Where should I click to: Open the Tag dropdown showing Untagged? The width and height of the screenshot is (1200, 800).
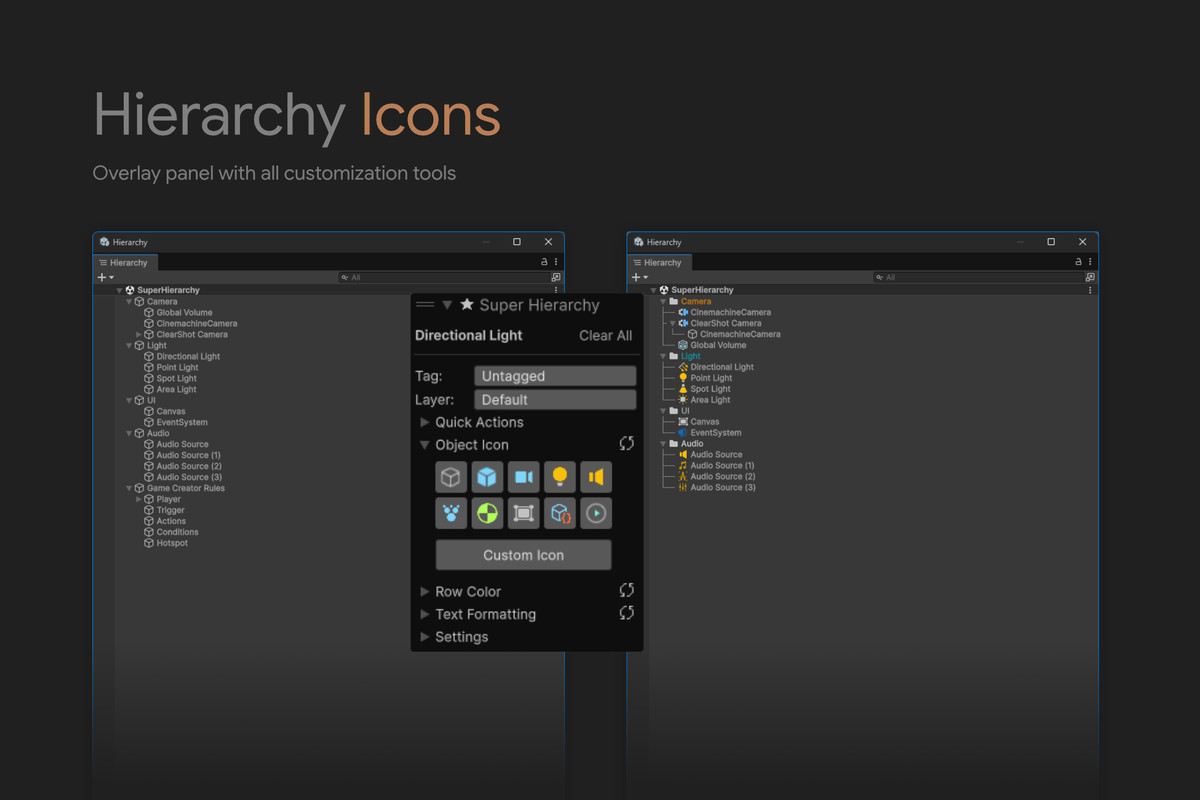pyautogui.click(x=555, y=376)
